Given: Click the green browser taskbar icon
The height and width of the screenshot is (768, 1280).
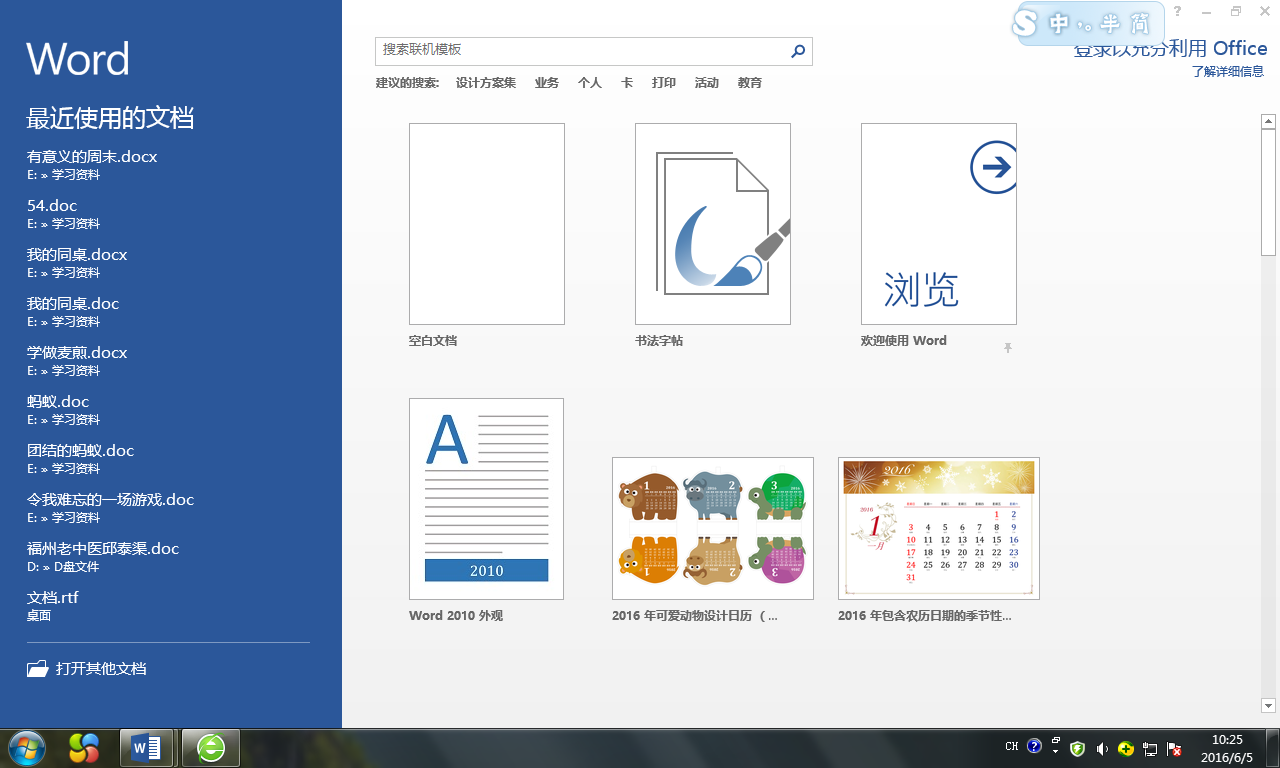Looking at the screenshot, I should pos(211,747).
